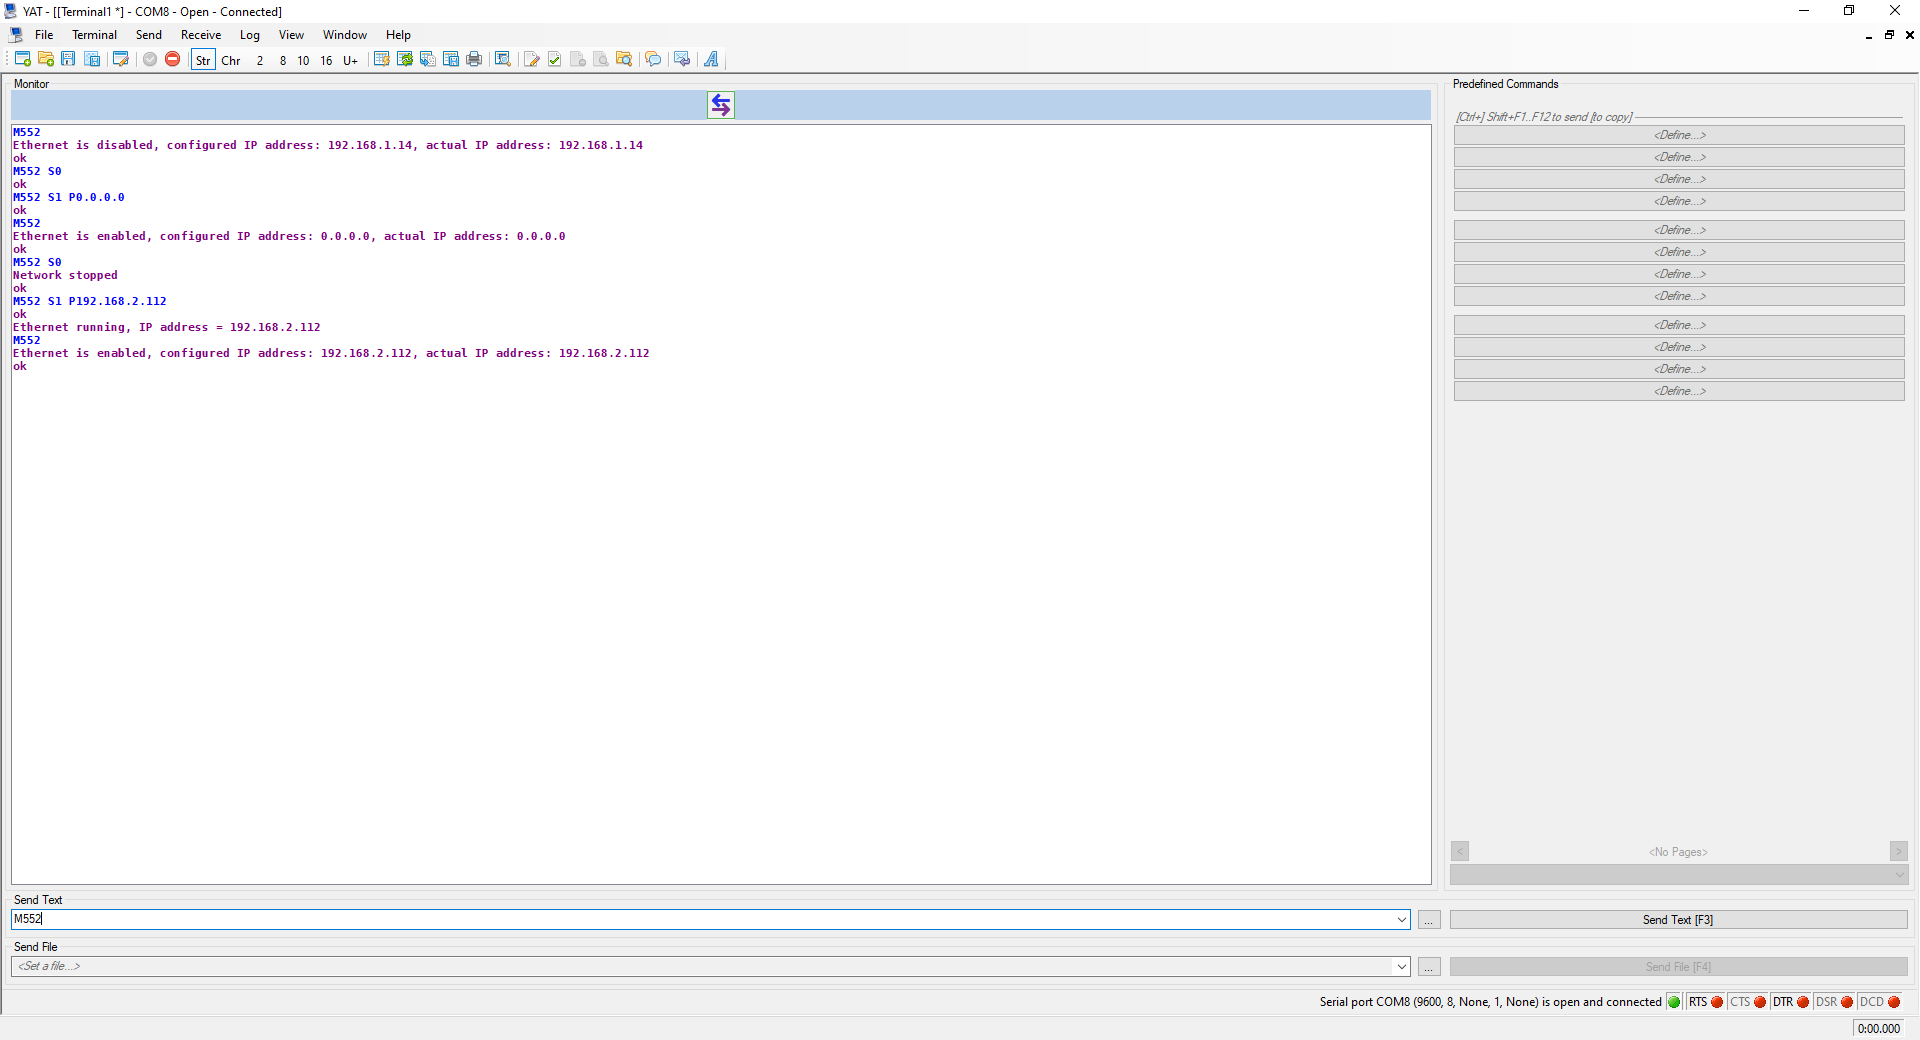Click the green connection status LED
Image resolution: width=1920 pixels, height=1040 pixels.
(1674, 1002)
